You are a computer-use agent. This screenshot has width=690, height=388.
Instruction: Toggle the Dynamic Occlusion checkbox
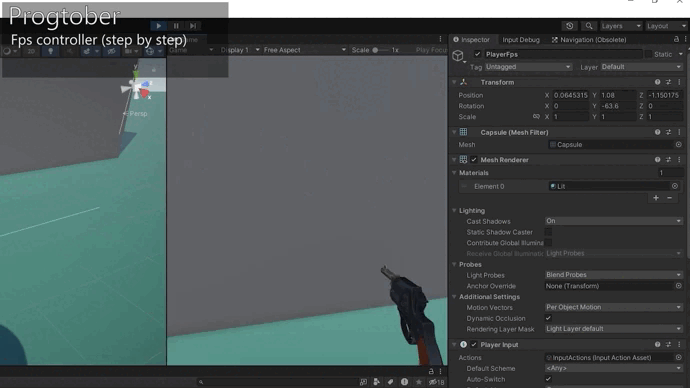[x=548, y=318]
